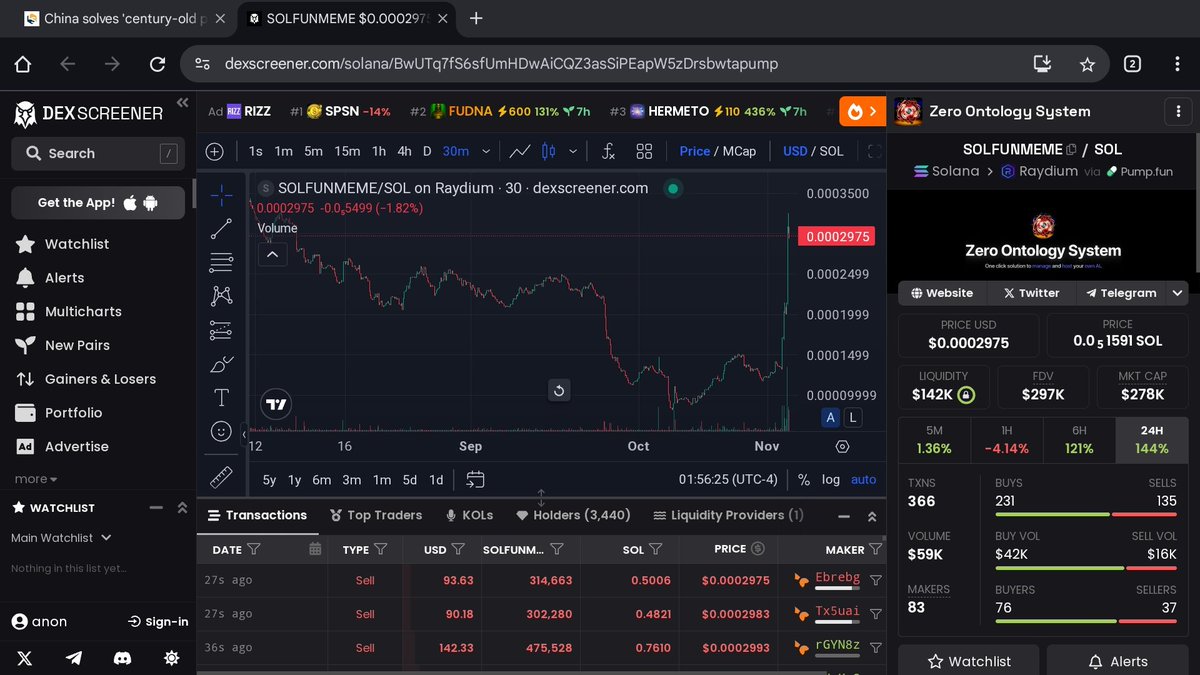1200x675 pixels.
Task: Select the brush drawing tool
Action: pyautogui.click(x=221, y=364)
